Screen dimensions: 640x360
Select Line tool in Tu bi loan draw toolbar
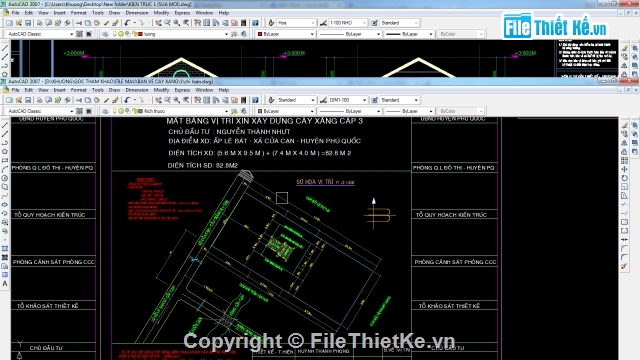pyautogui.click(x=5, y=125)
